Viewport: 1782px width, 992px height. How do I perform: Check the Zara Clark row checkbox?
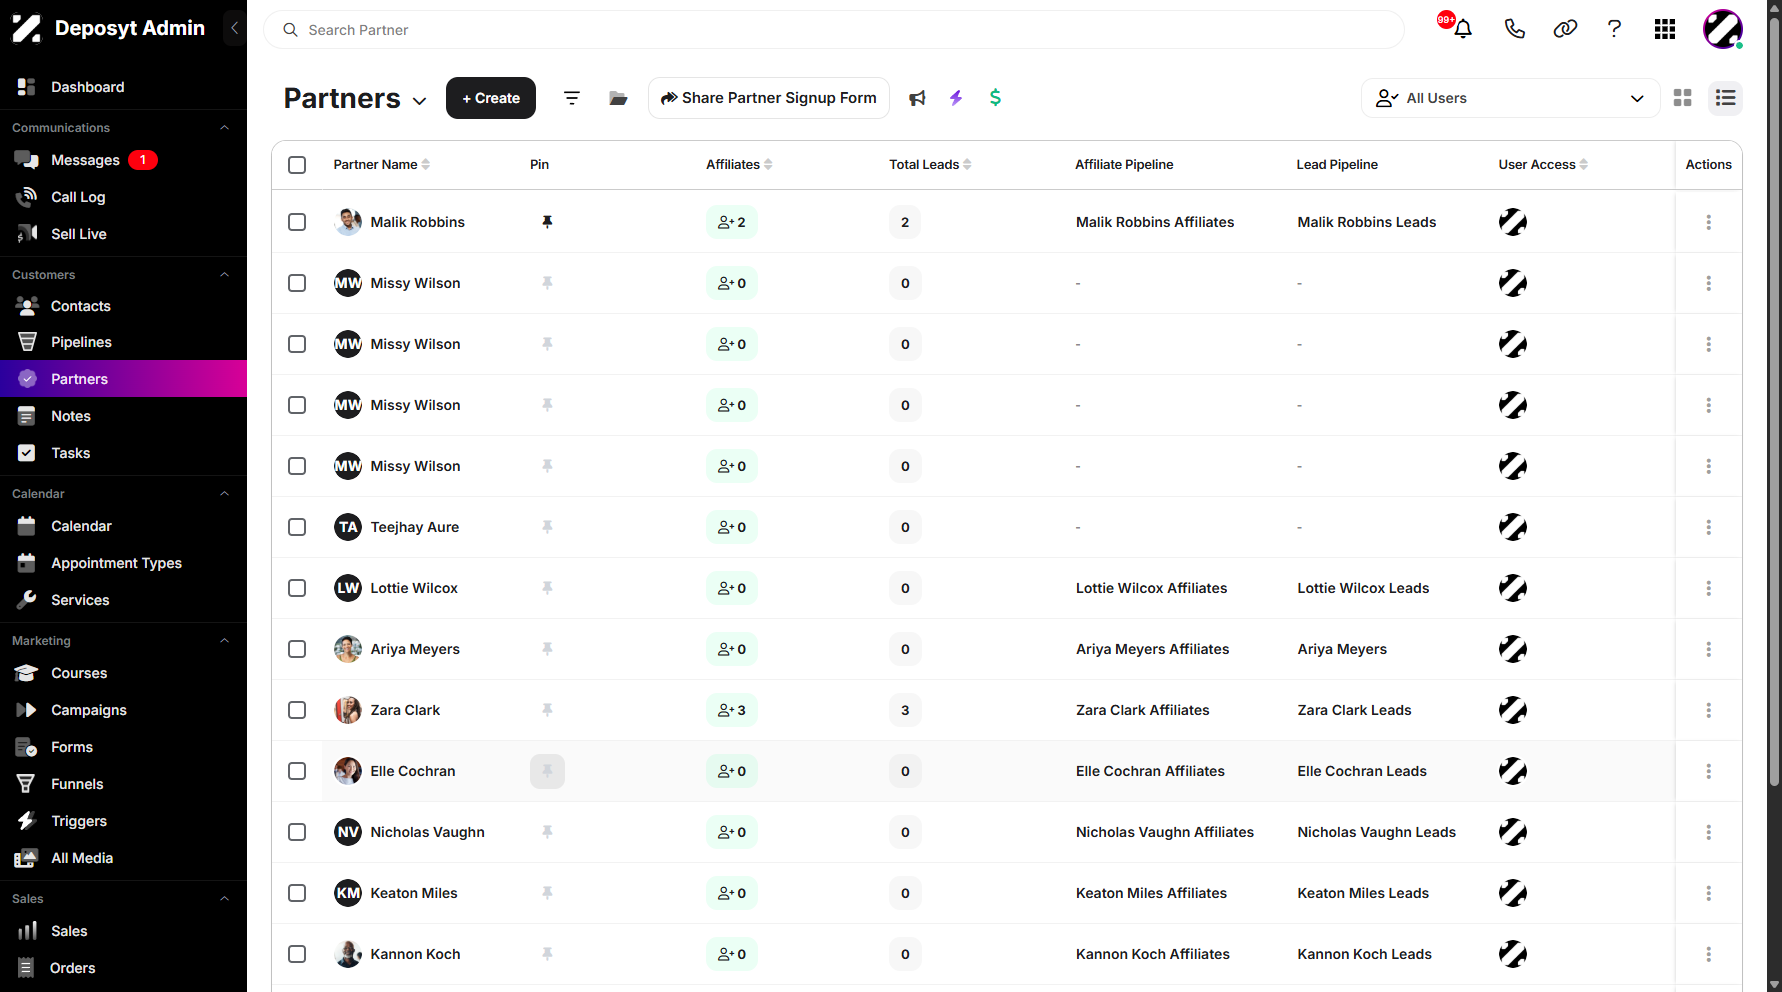point(297,710)
